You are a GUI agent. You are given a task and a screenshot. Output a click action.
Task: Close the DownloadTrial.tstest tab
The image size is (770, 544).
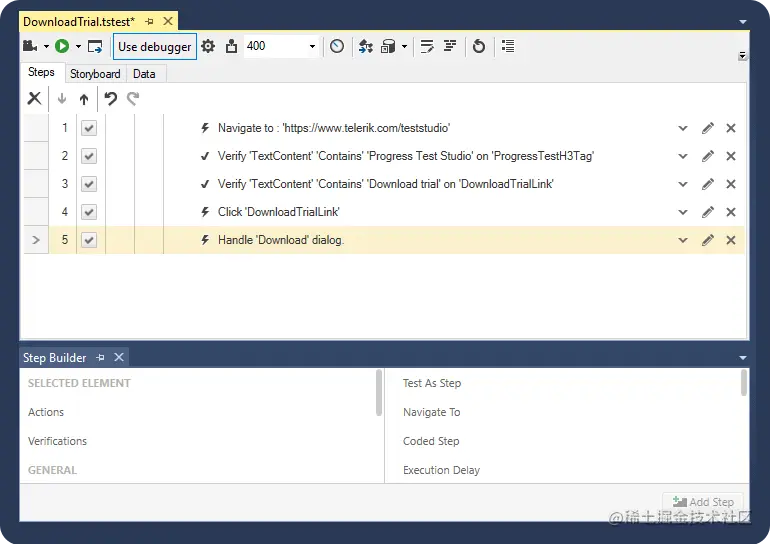point(168,21)
